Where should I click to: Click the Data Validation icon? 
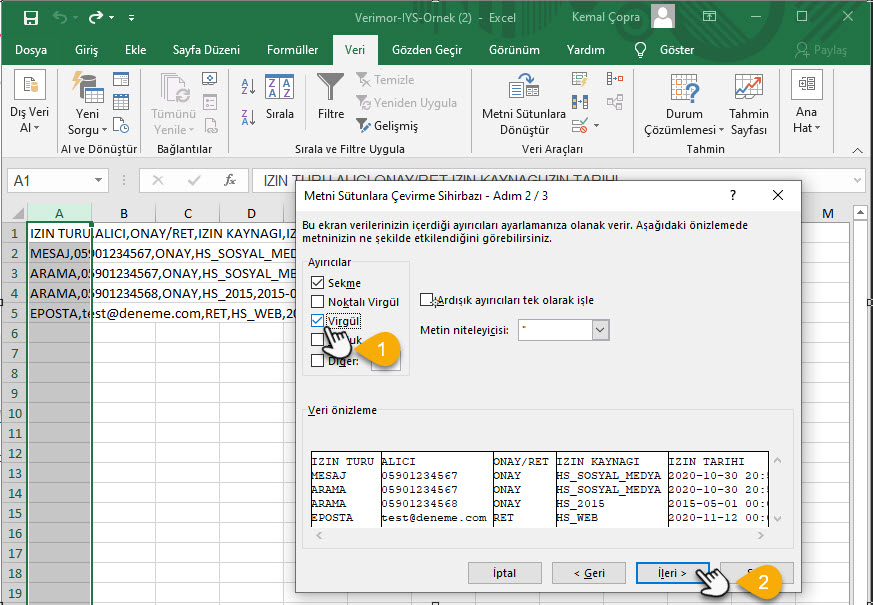pos(580,126)
